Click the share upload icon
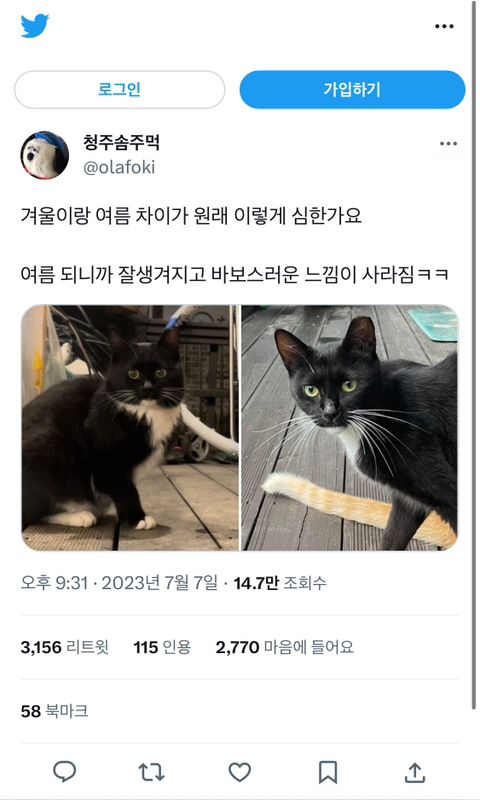The image size is (480, 800). (x=415, y=772)
